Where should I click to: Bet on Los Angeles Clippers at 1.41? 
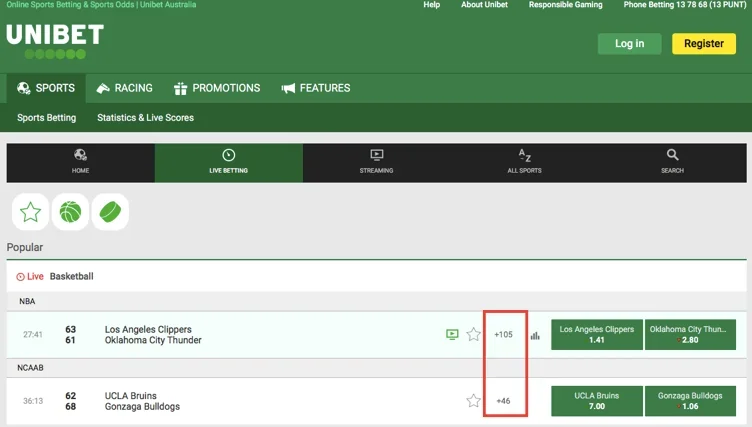click(597, 334)
